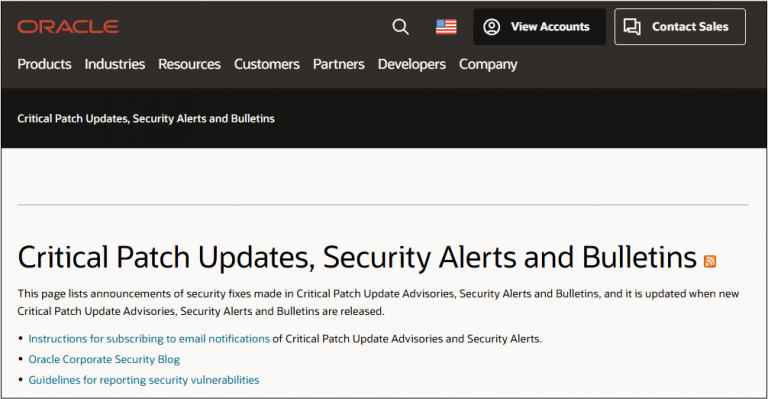This screenshot has height=399, width=768.
Task: Click the Oracle logo
Action: pos(68,26)
